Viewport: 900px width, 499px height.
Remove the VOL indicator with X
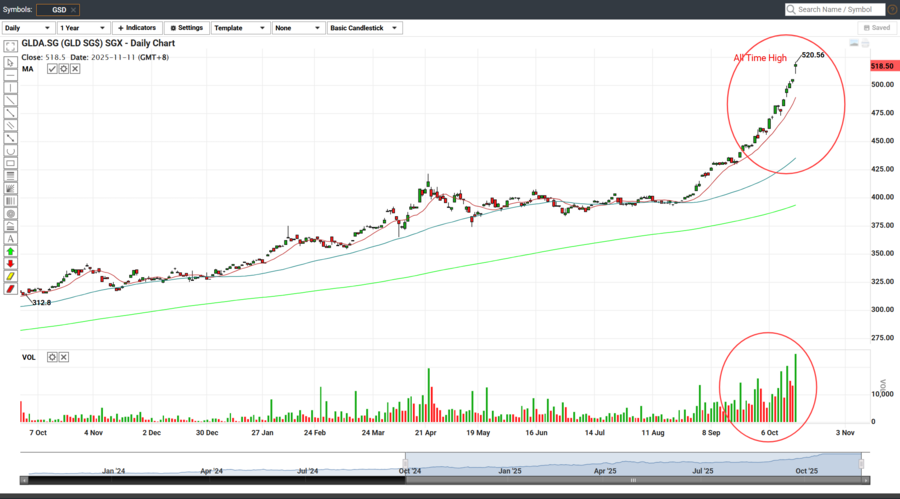coord(64,357)
